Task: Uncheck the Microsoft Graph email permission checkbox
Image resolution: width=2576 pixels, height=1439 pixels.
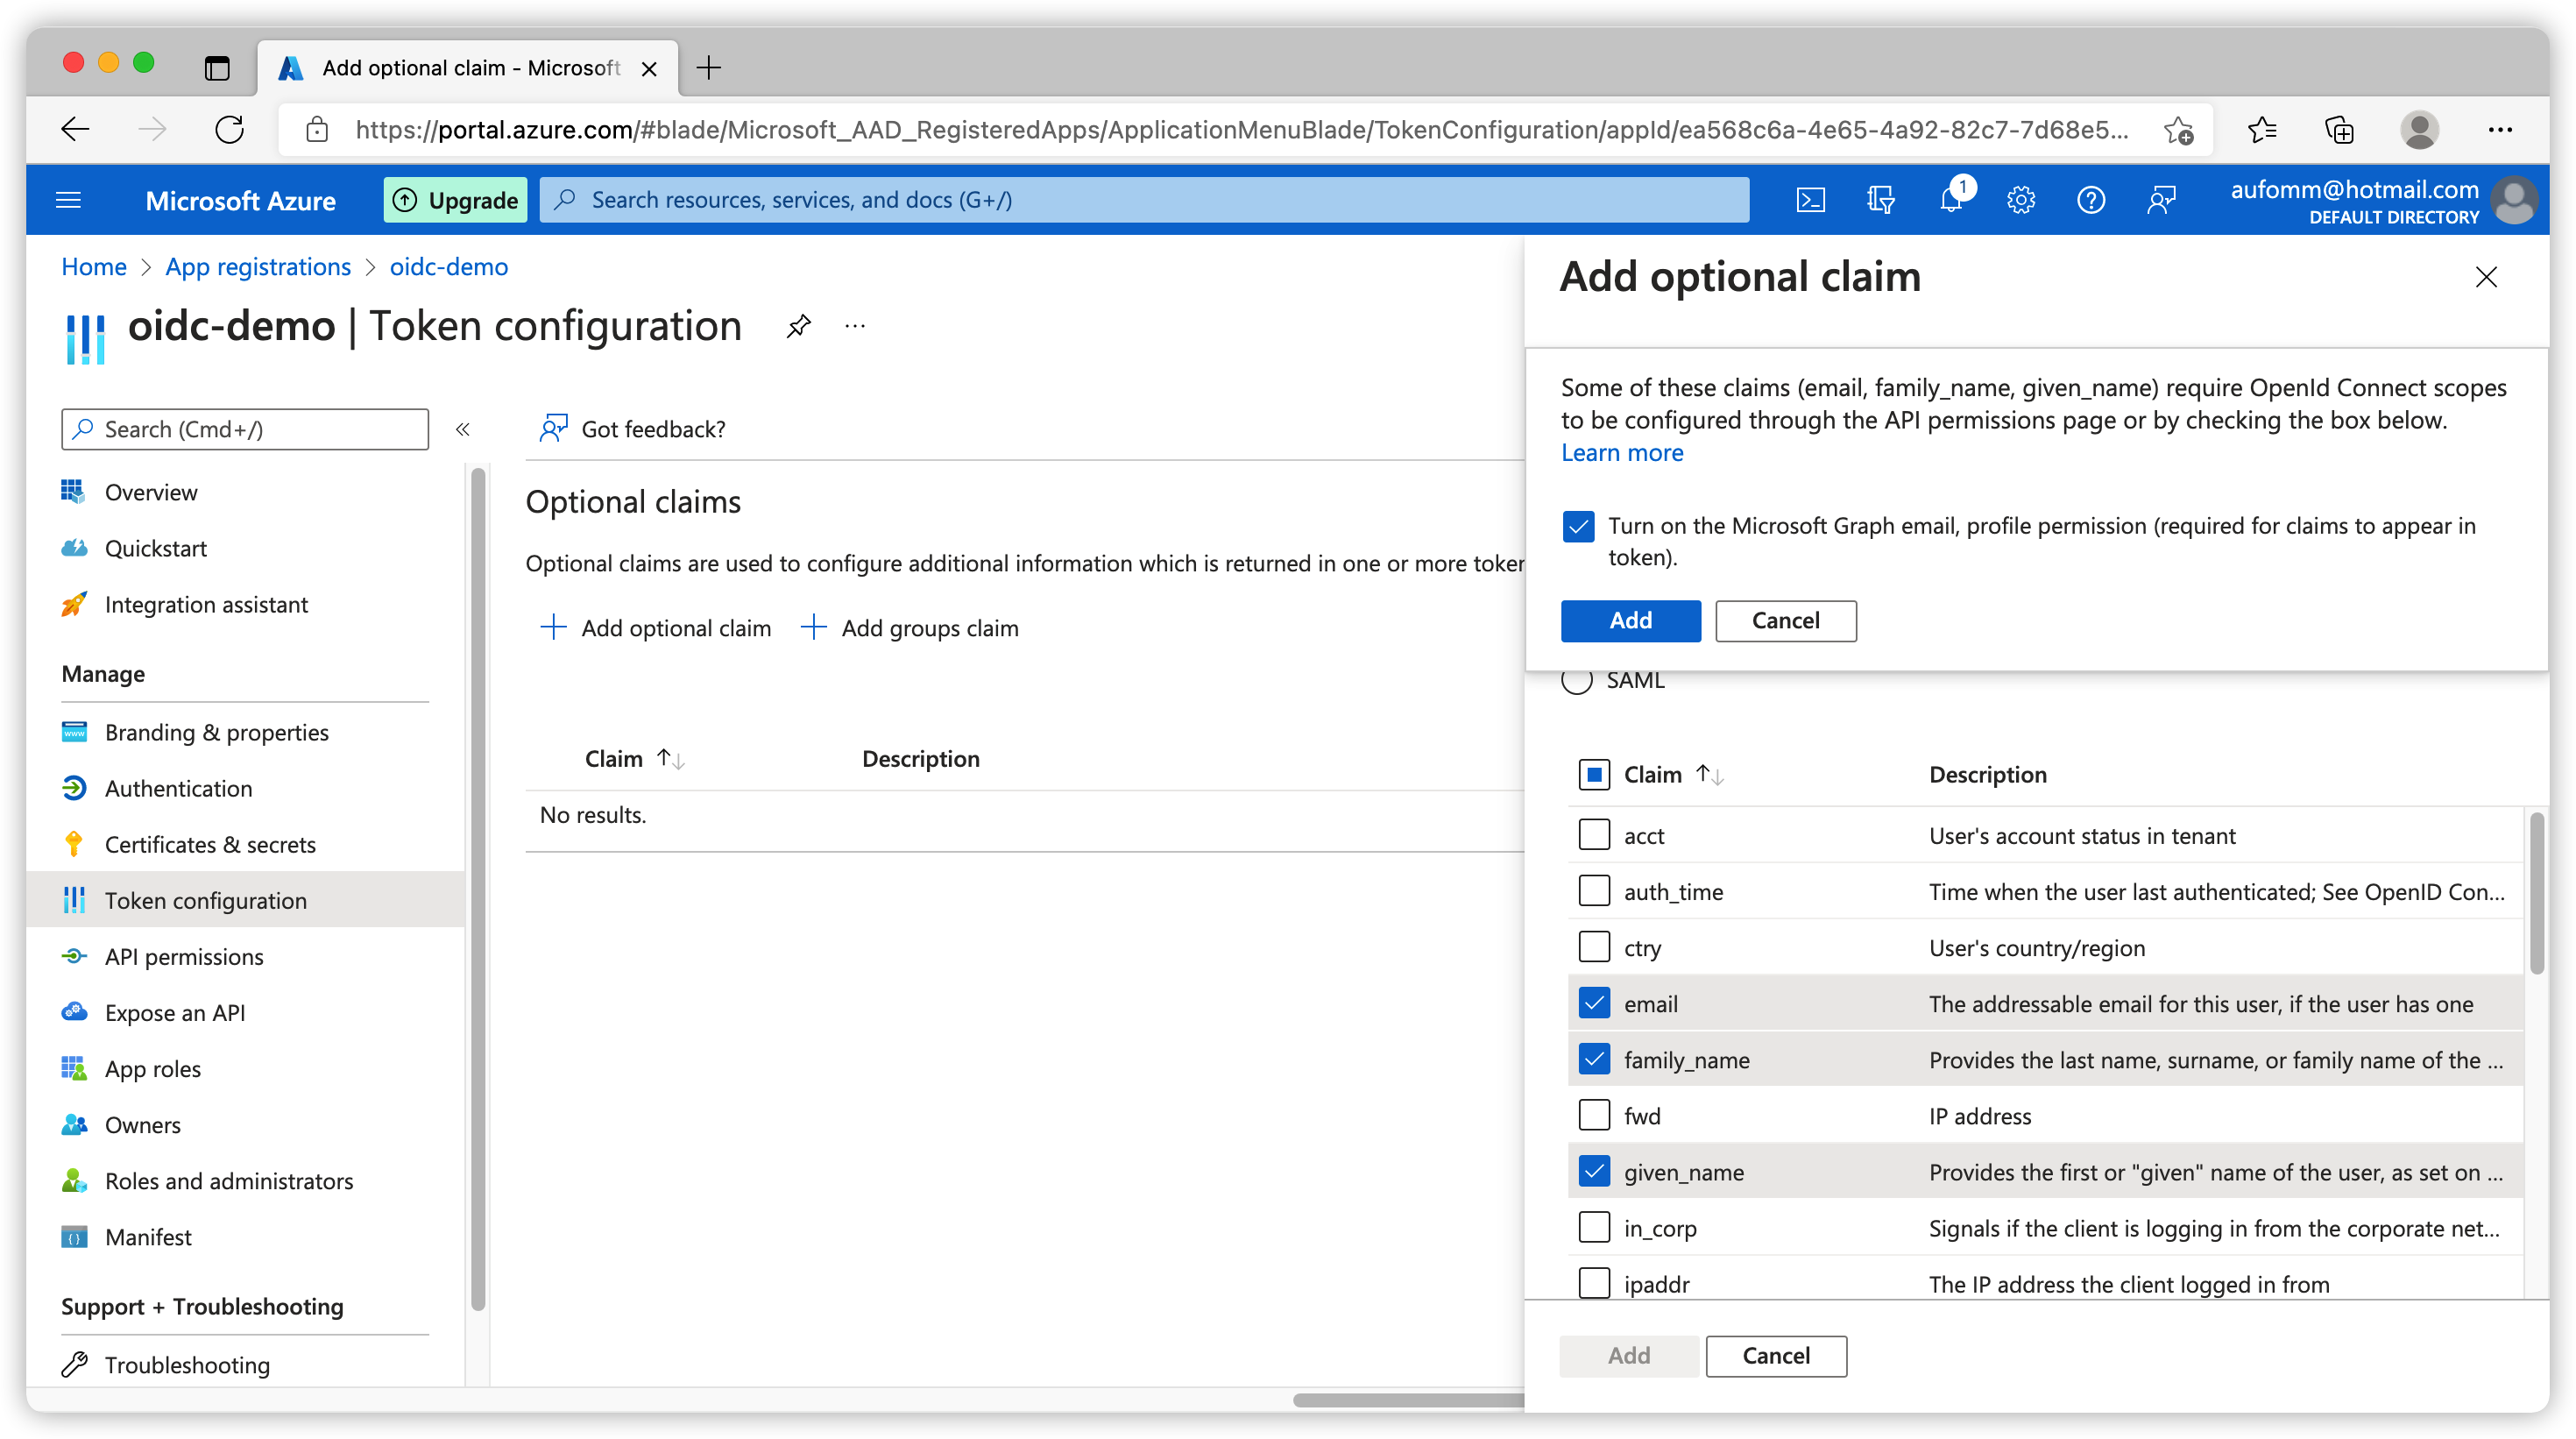Action: point(1578,526)
